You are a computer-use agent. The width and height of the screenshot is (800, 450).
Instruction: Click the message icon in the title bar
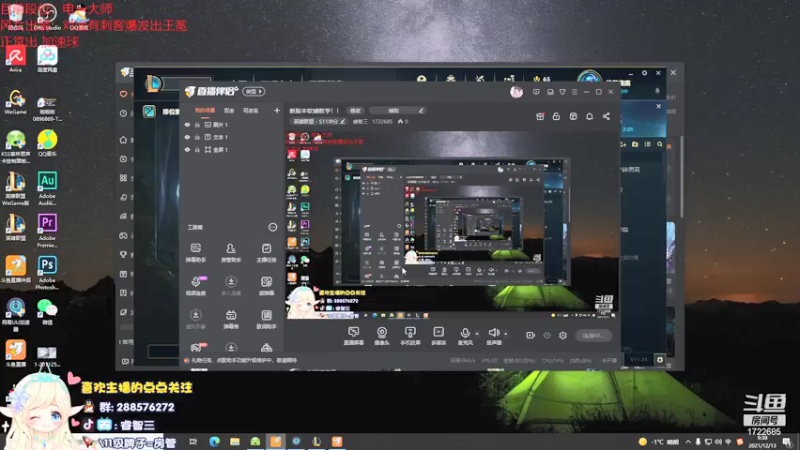[x=536, y=92]
